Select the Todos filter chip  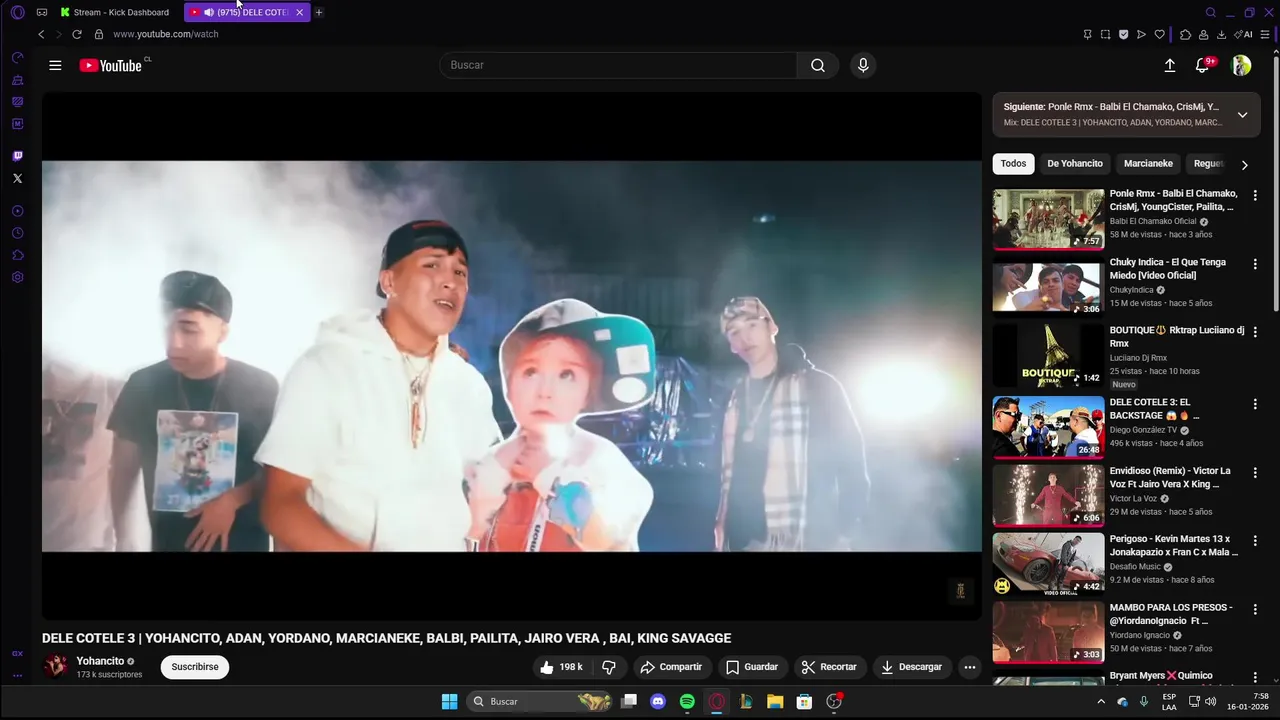coord(1013,164)
